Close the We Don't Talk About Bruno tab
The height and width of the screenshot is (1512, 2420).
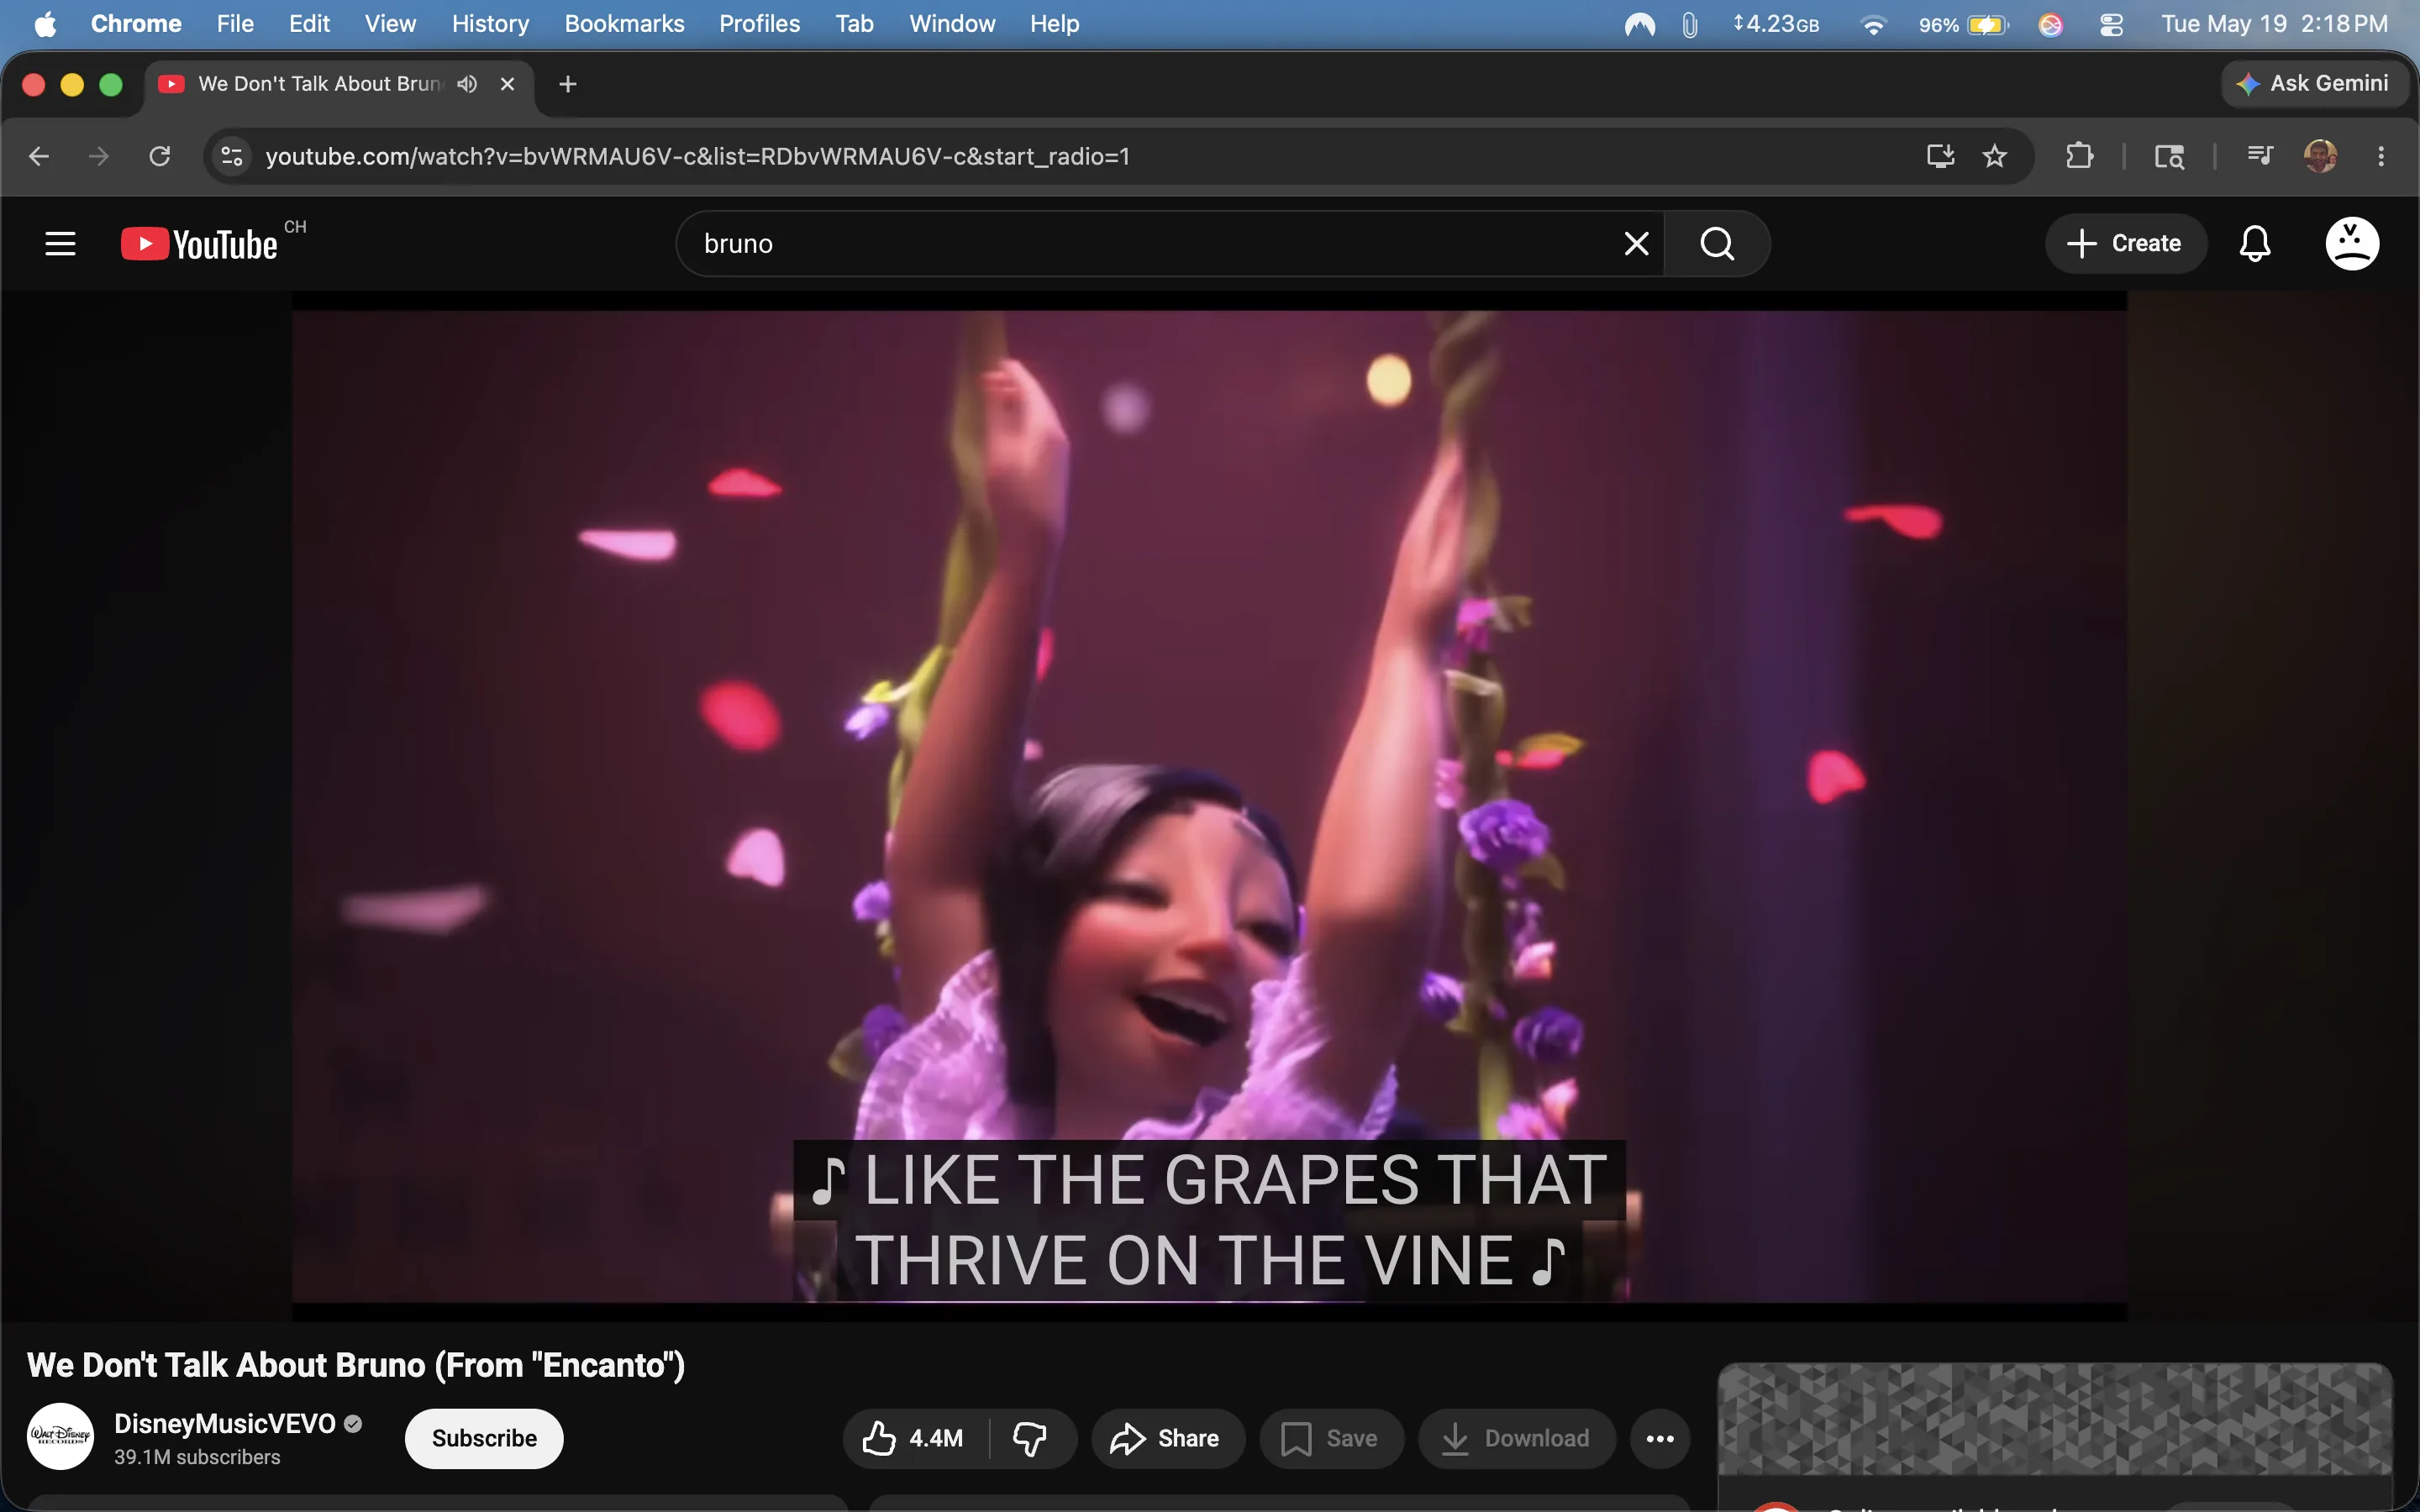pyautogui.click(x=507, y=84)
